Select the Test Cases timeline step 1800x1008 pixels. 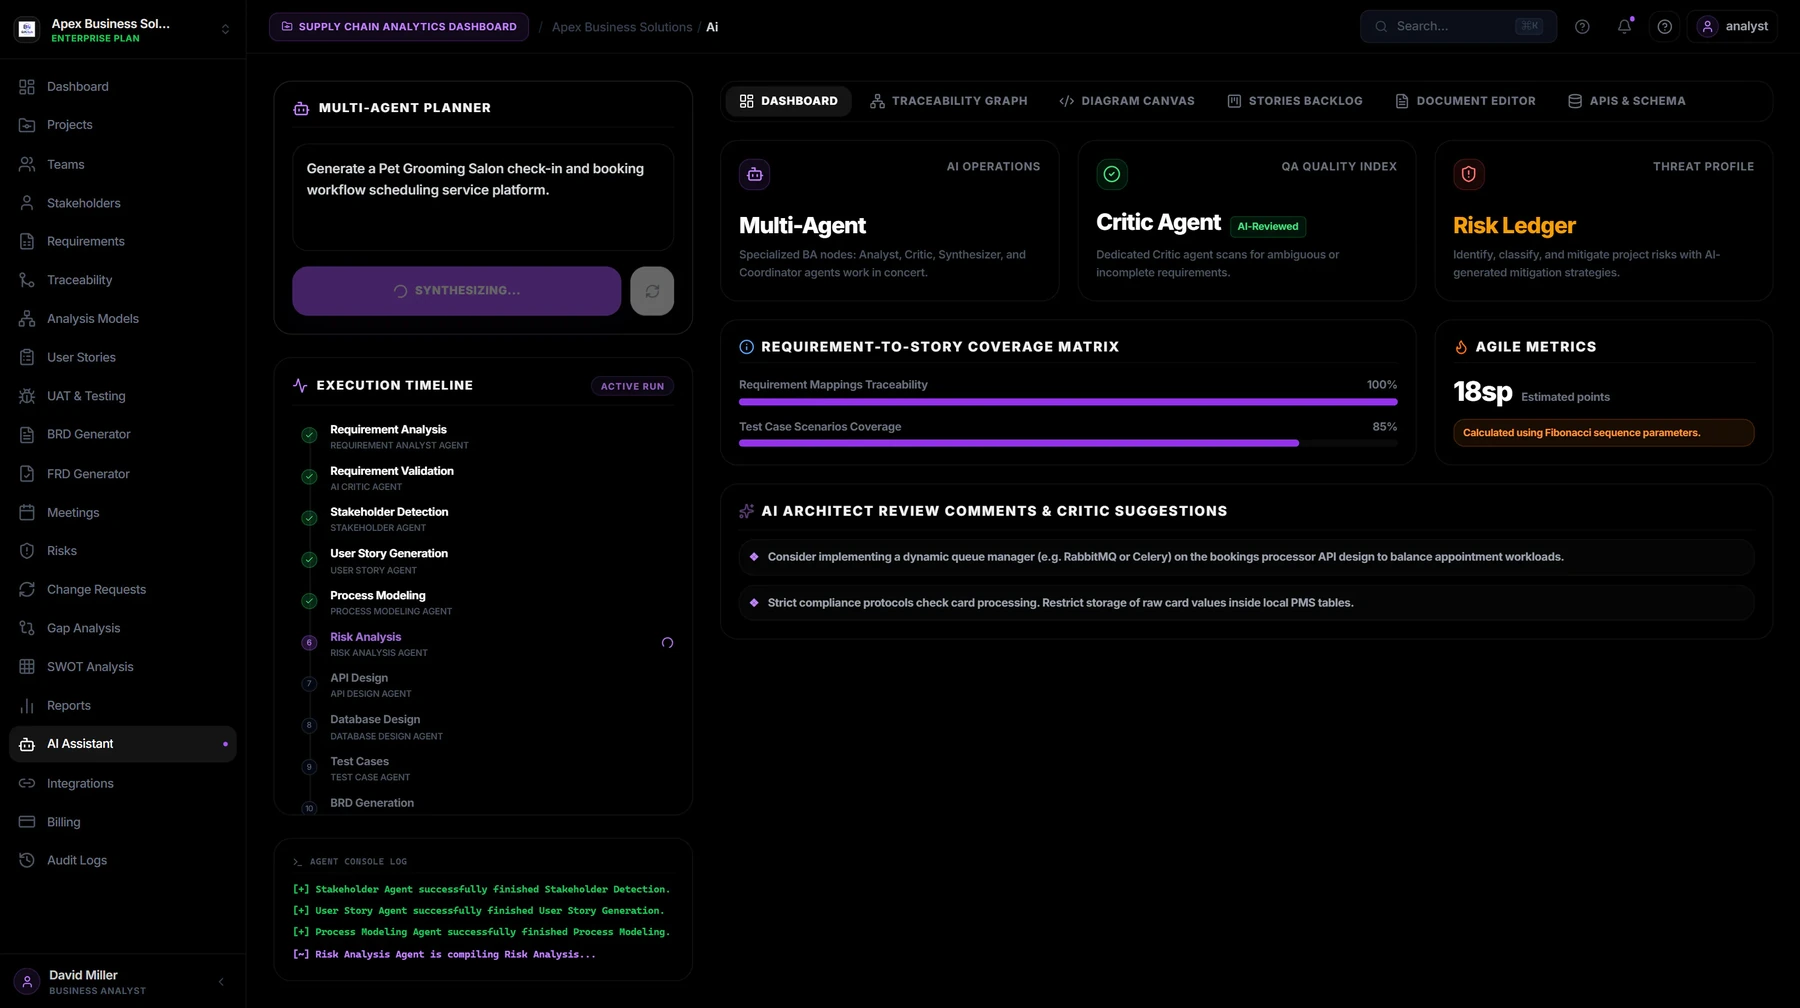coord(483,769)
